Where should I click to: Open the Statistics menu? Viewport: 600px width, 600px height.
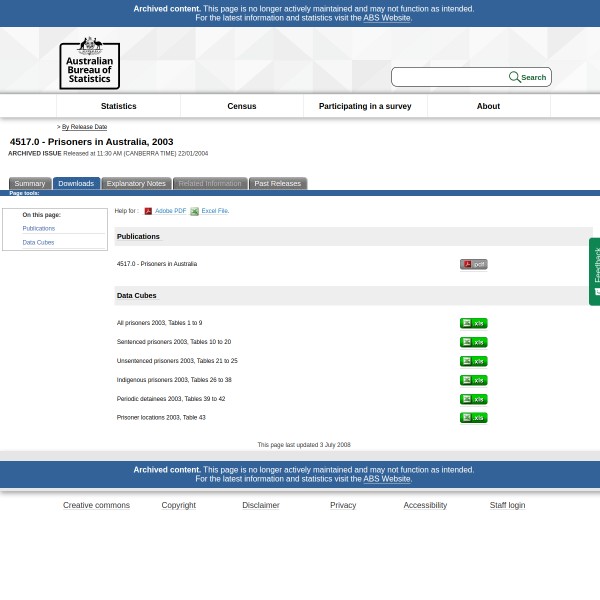click(118, 106)
